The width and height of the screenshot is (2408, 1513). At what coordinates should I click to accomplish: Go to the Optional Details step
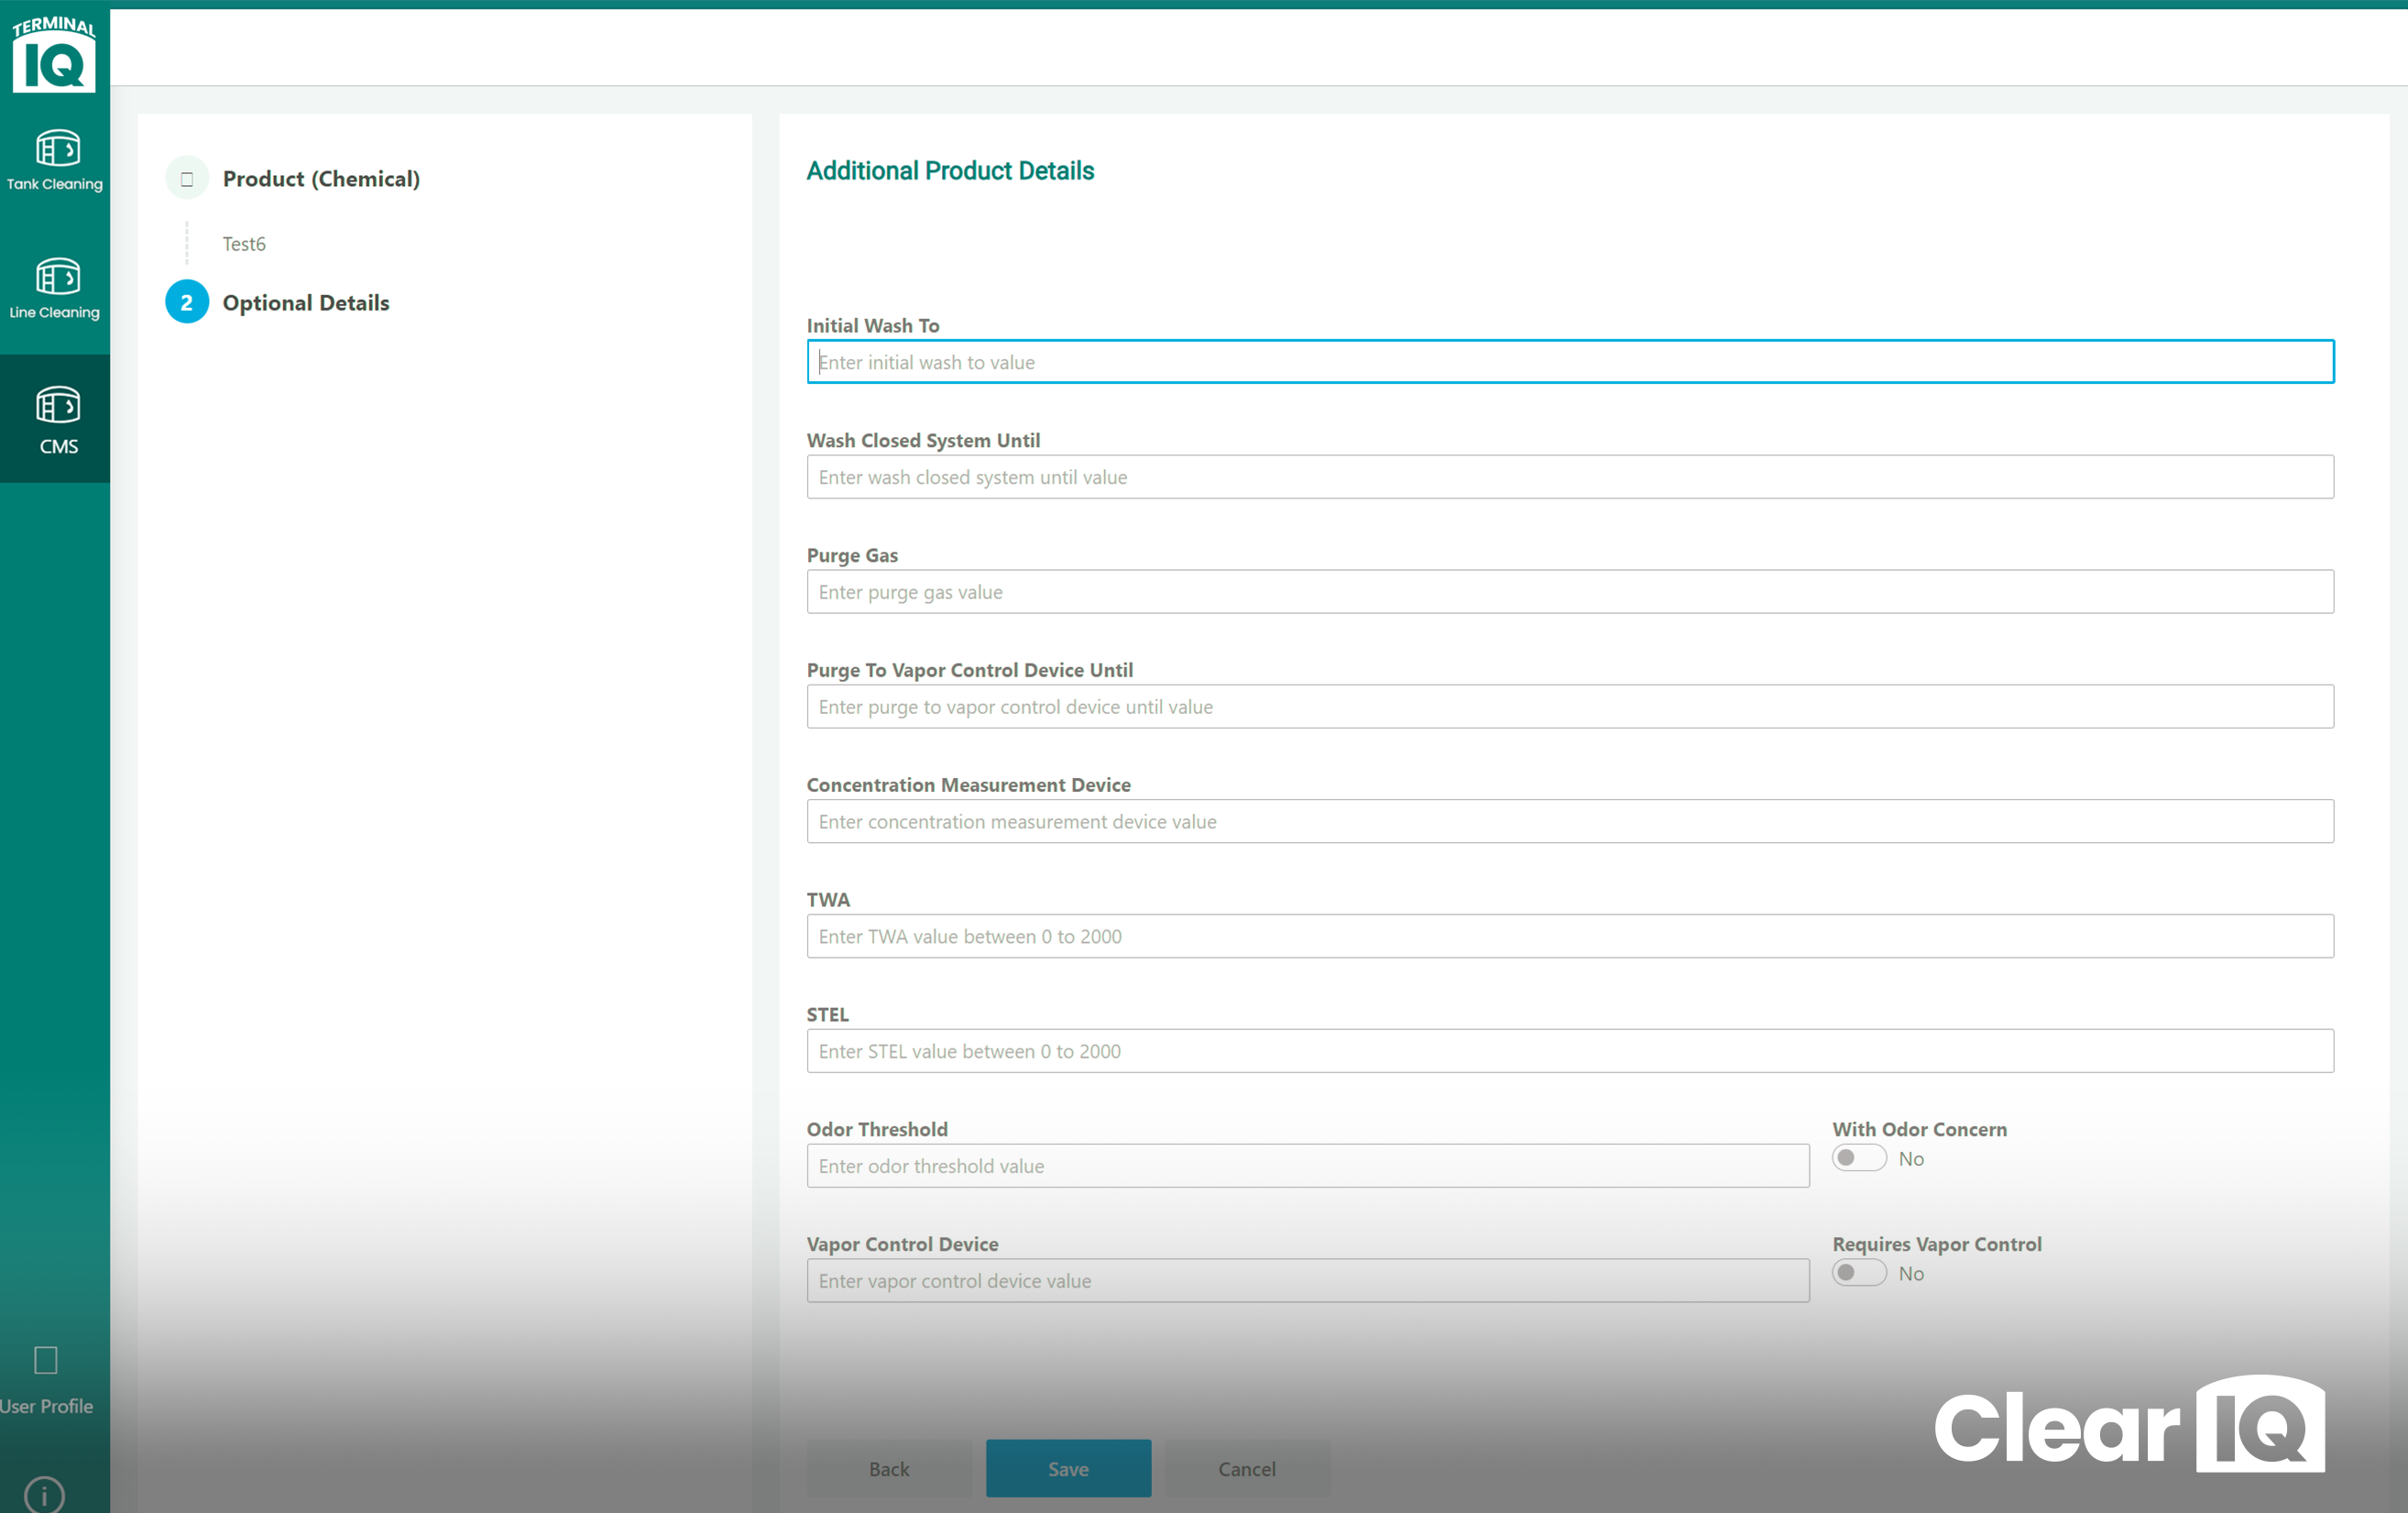point(305,302)
